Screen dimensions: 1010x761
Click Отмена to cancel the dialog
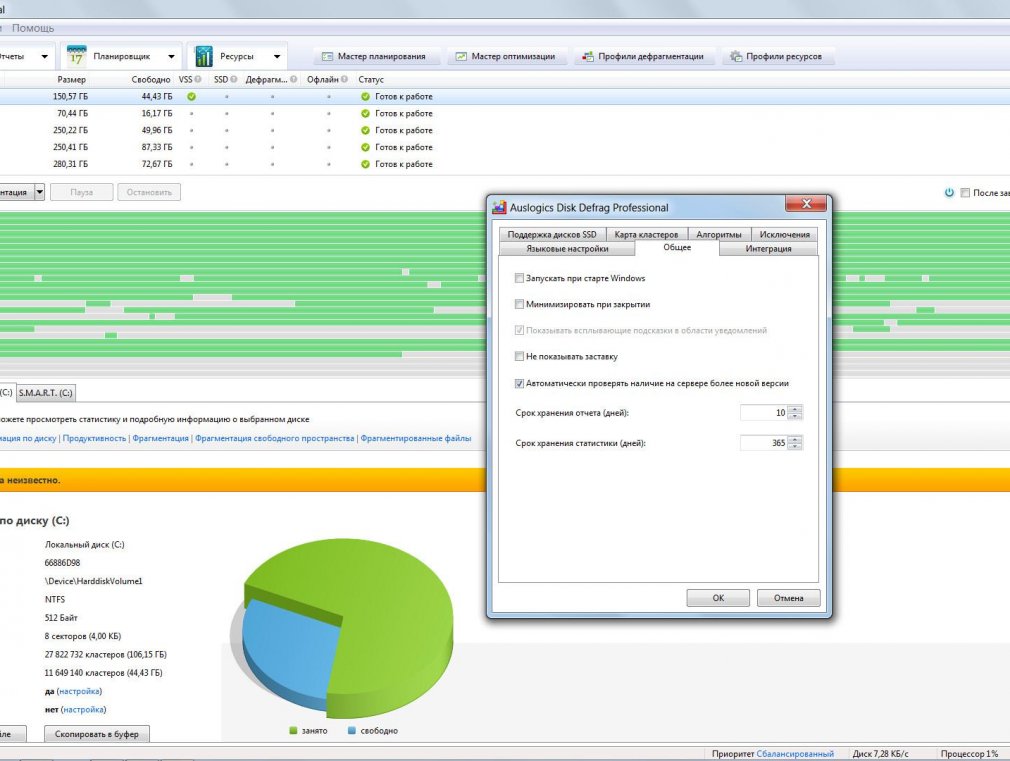[788, 598]
